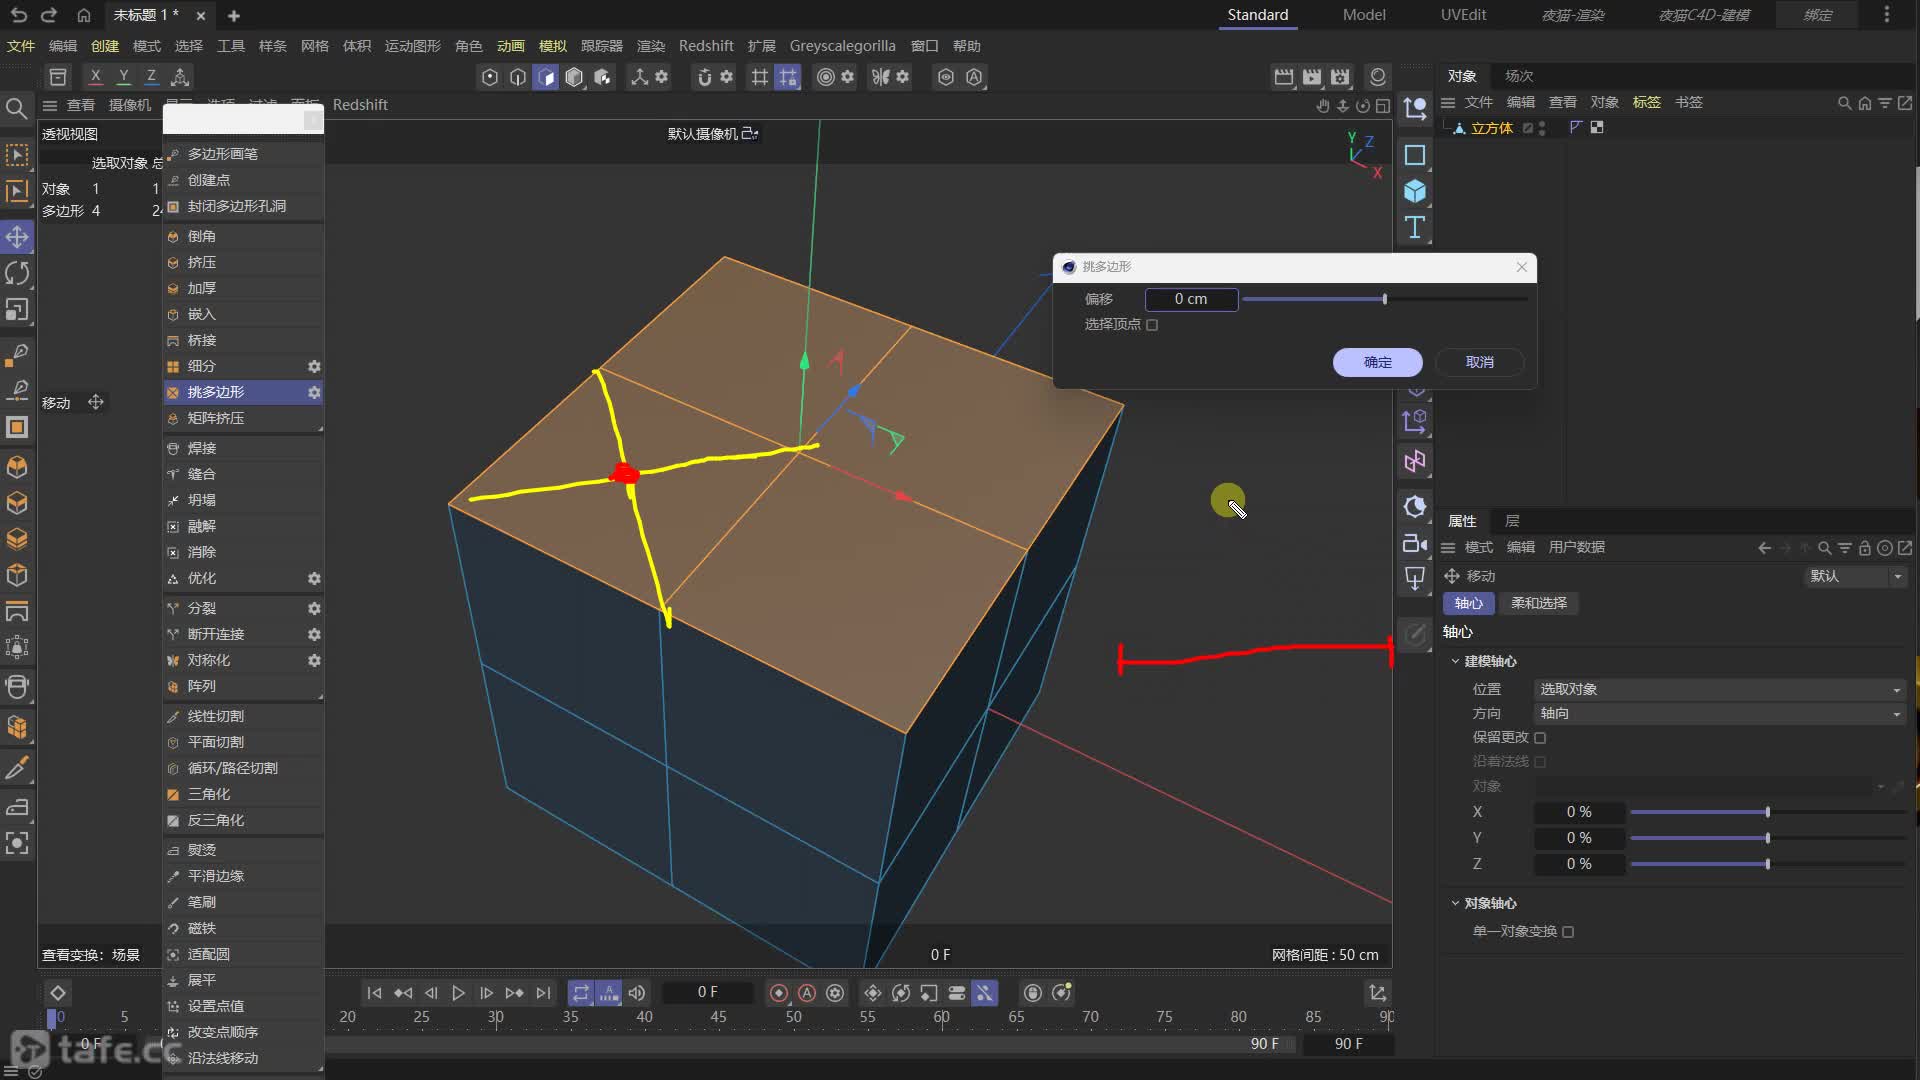Jump to the animation start
Screen dimensions: 1920x1080
[x=374, y=993]
